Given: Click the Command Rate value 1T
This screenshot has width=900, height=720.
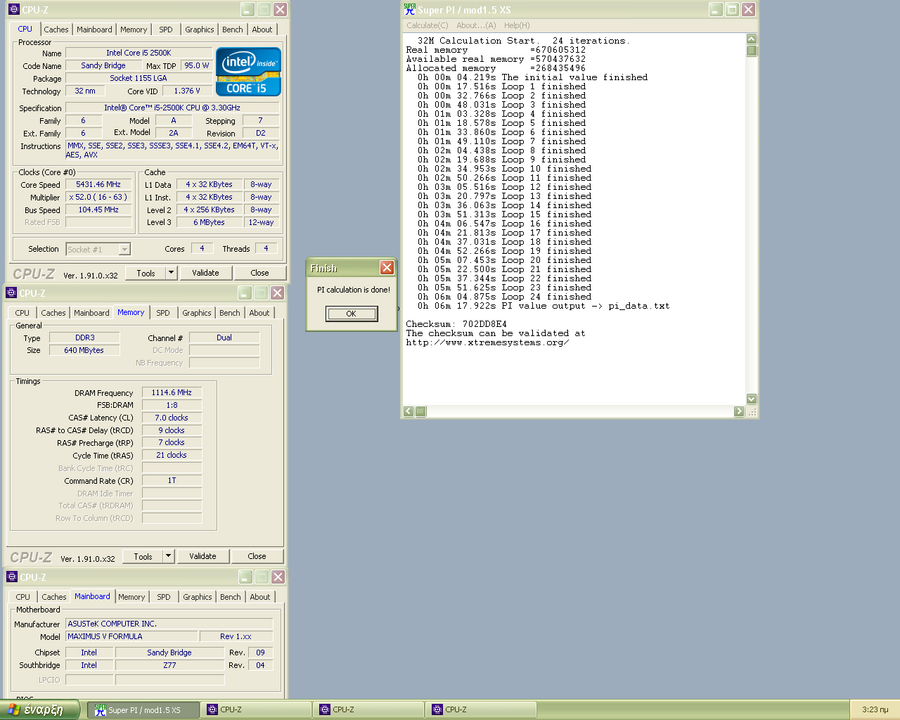Looking at the screenshot, I should pyautogui.click(x=172, y=481).
